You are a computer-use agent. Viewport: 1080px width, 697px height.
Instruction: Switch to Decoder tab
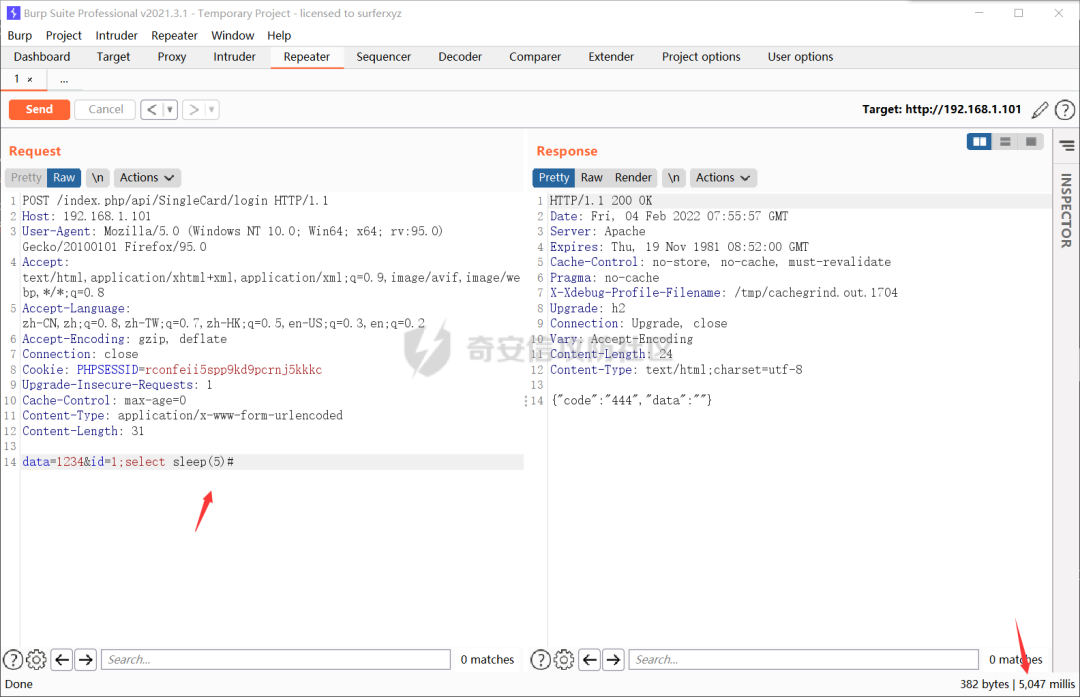pos(460,57)
